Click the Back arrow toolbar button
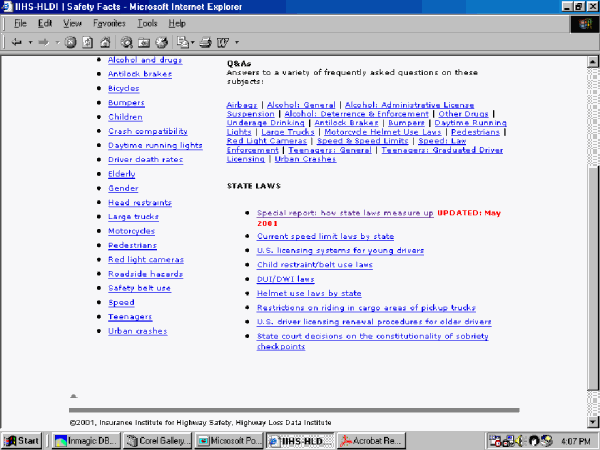The width and height of the screenshot is (600, 450). 17,42
